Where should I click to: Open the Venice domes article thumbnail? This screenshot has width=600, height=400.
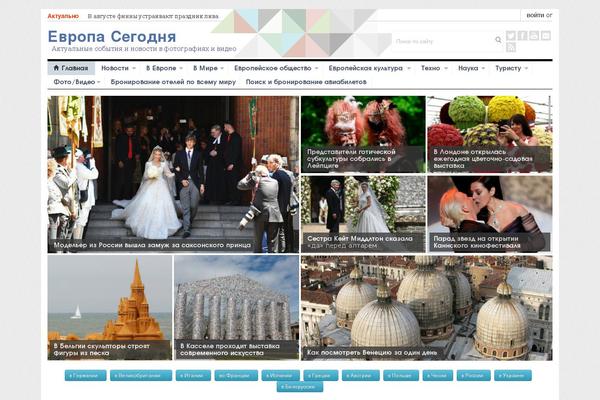pyautogui.click(x=426, y=307)
